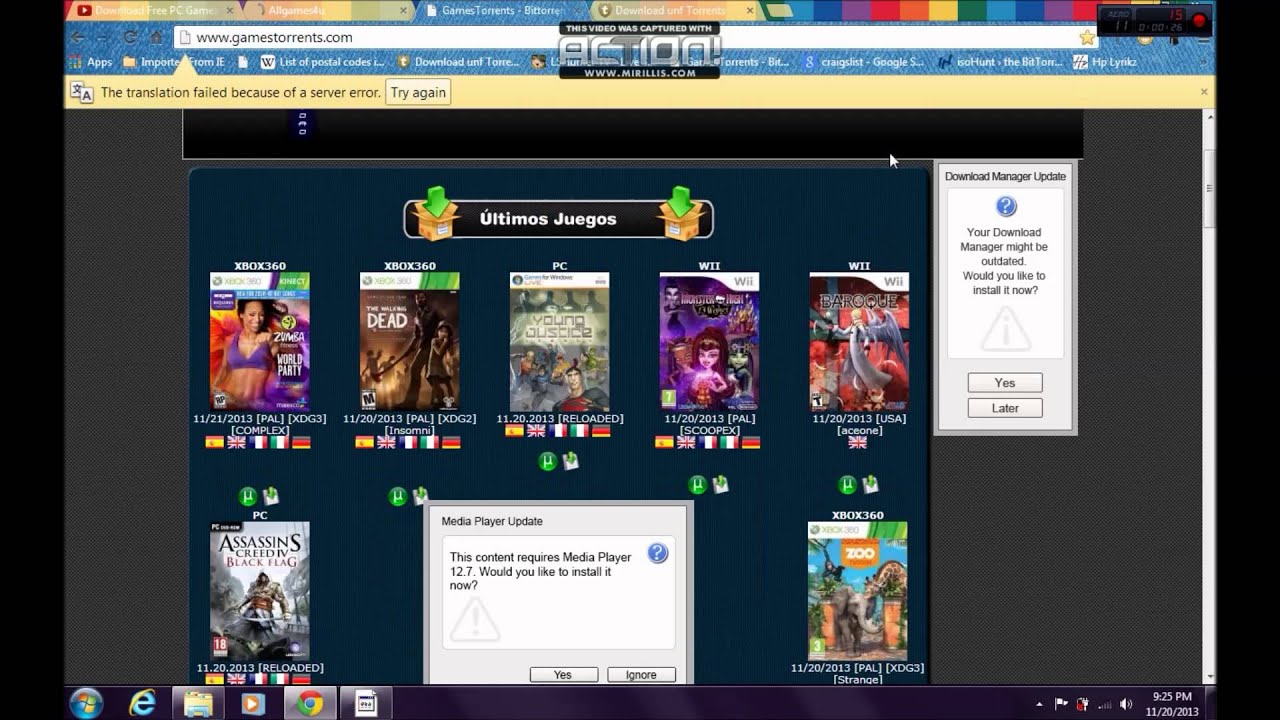Open Windows Media Player from taskbar
This screenshot has width=1280, height=720.
[x=253, y=703]
